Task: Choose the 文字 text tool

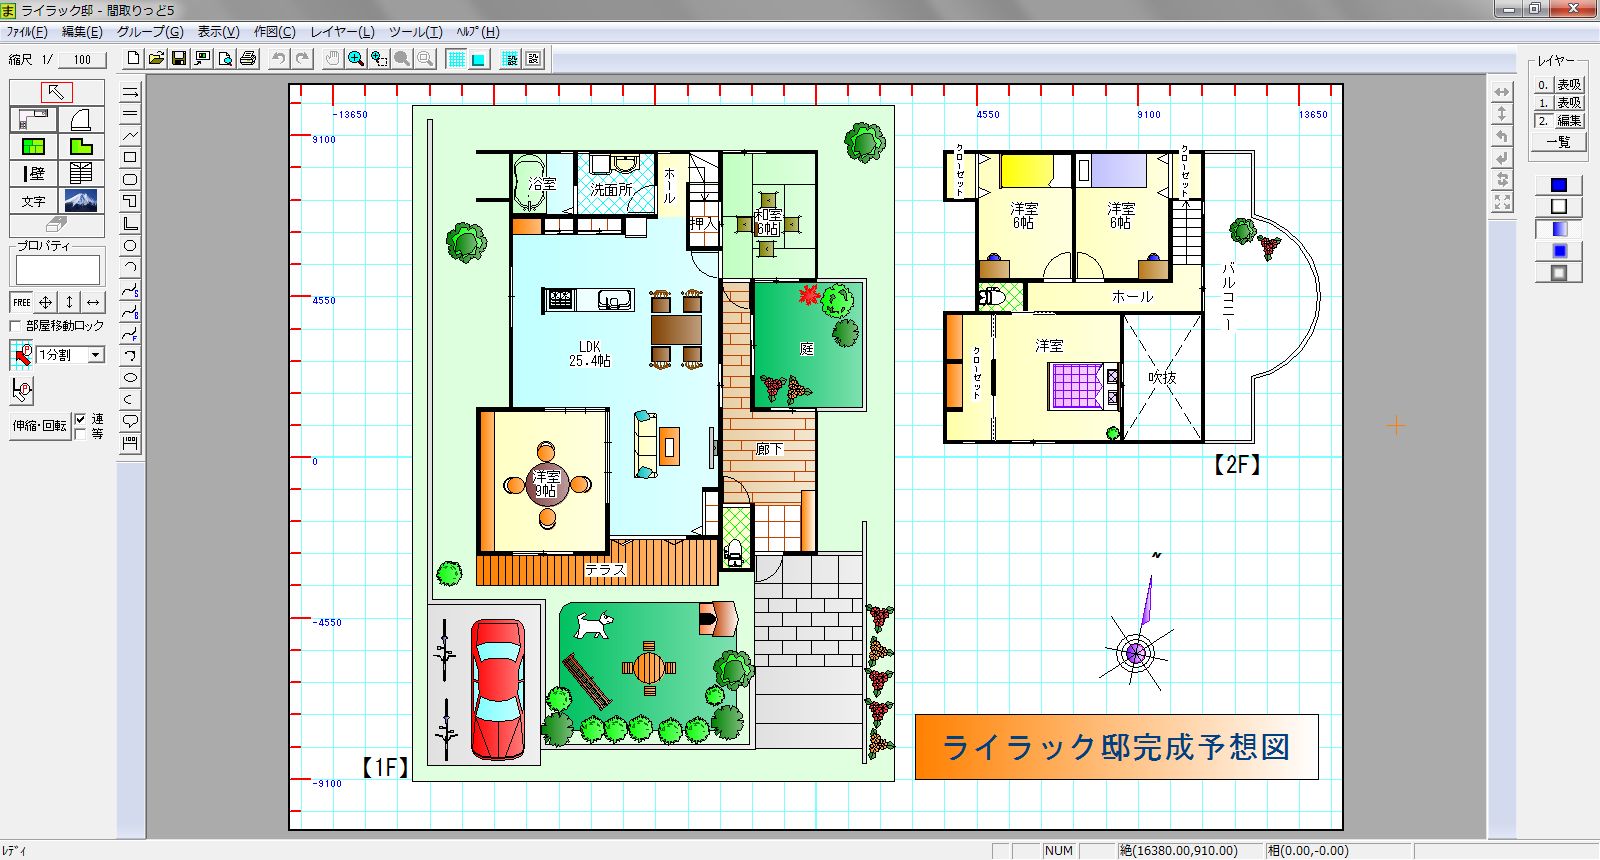Action: 33,200
